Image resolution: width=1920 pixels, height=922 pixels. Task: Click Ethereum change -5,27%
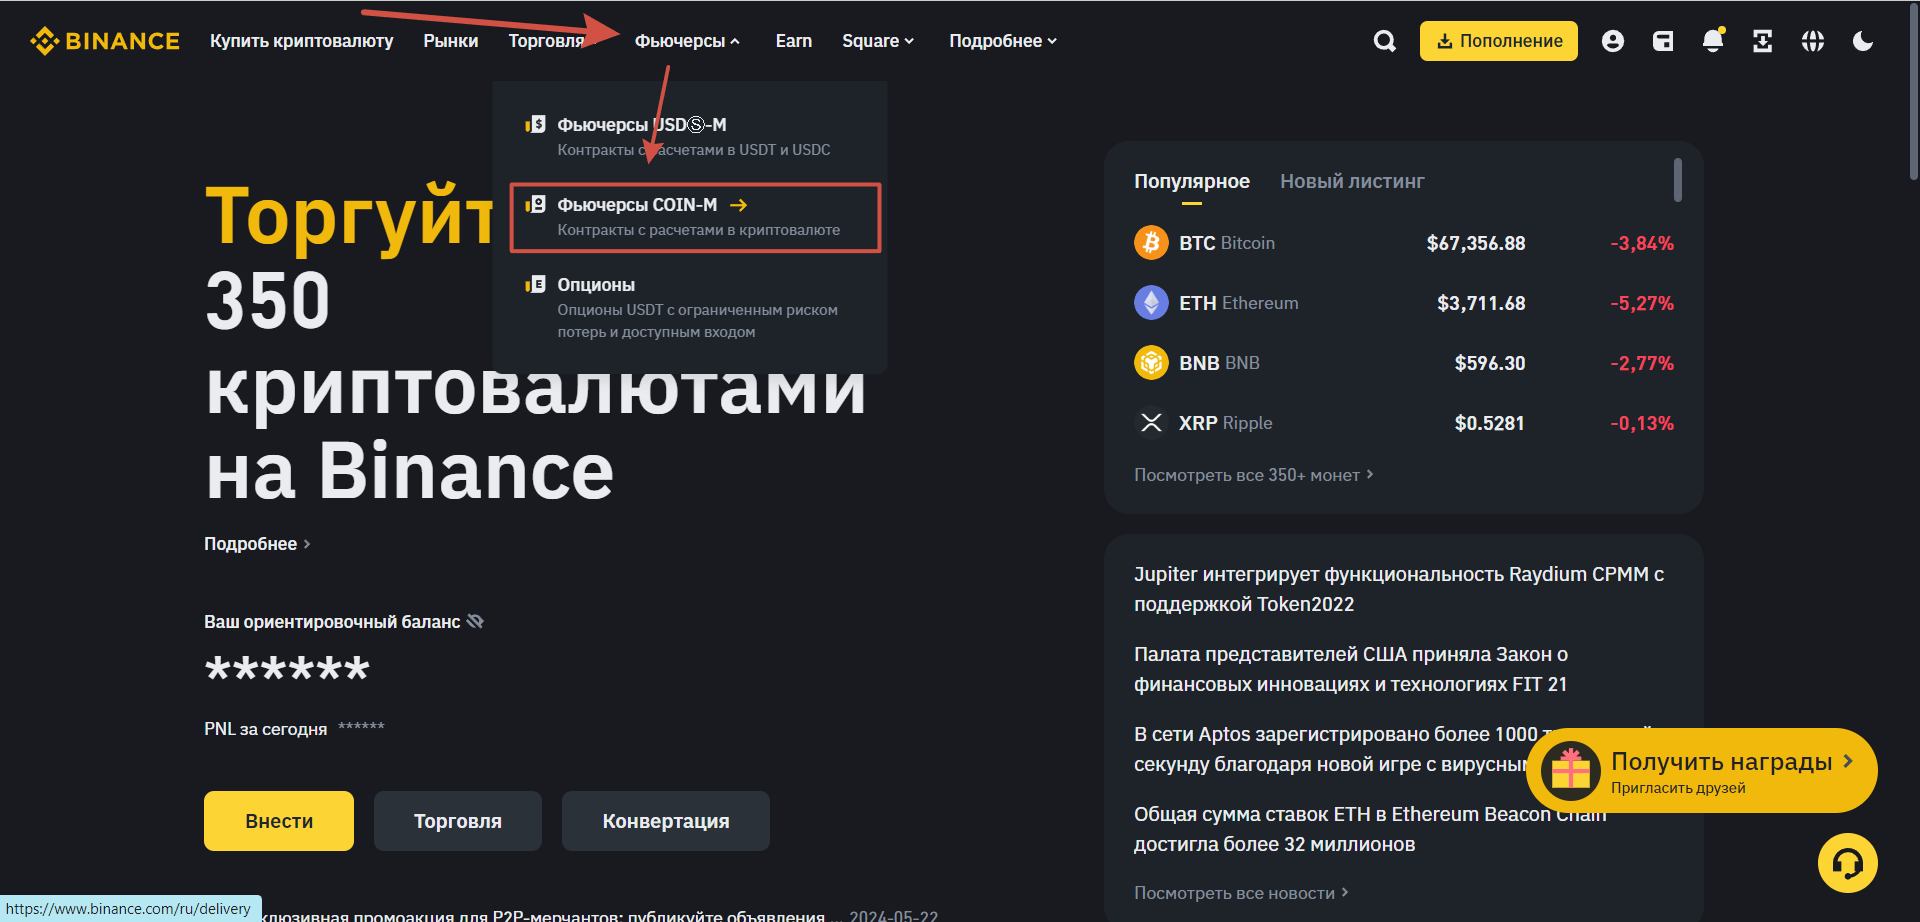[1641, 303]
